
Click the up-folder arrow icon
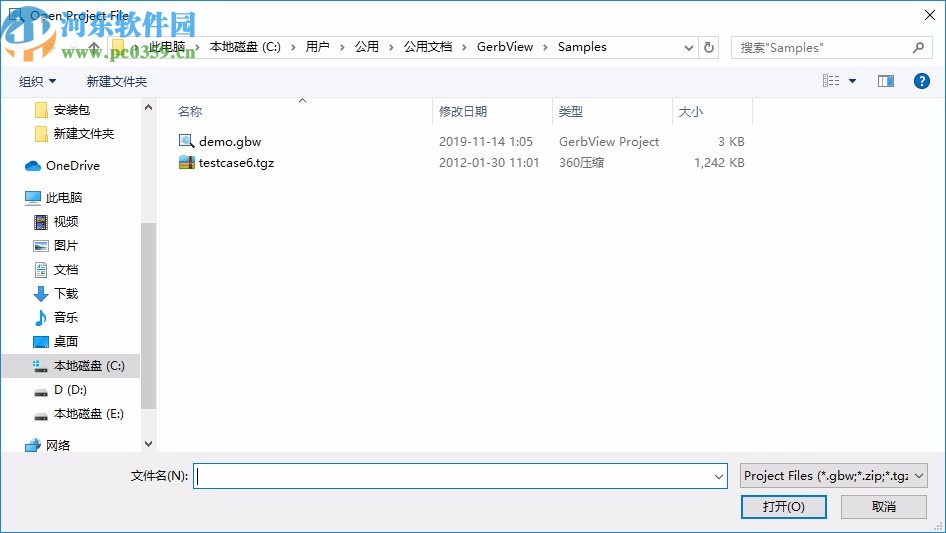(x=94, y=47)
